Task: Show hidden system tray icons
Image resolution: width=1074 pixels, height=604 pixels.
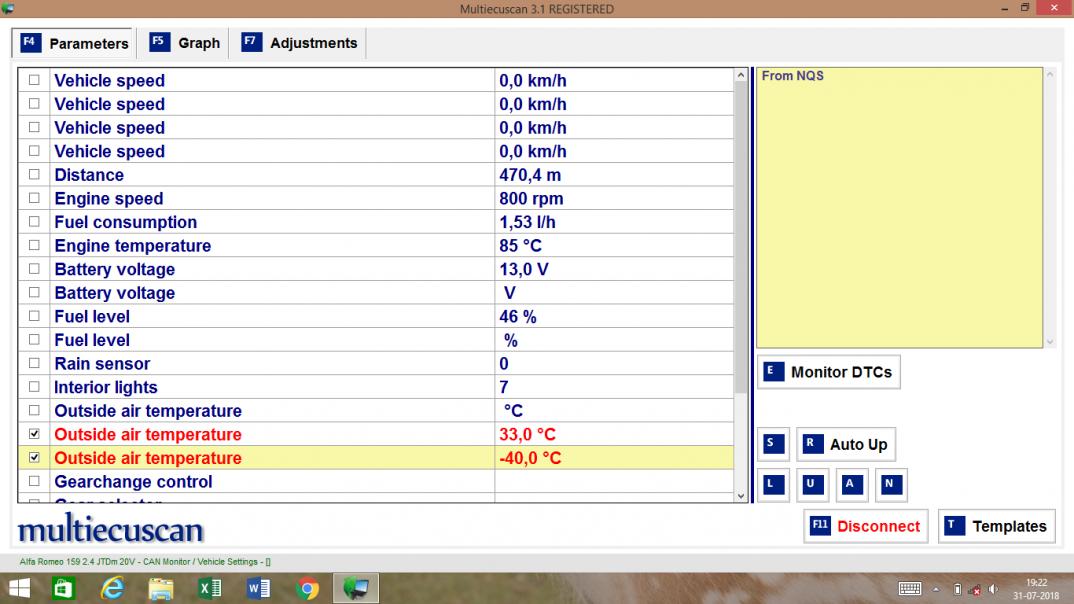Action: pos(936,589)
